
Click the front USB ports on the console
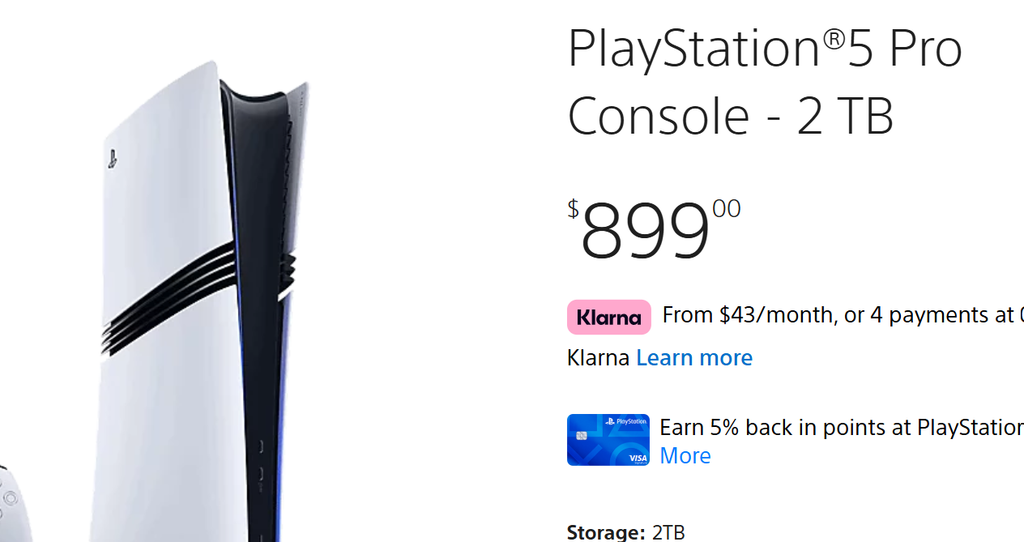click(260, 466)
